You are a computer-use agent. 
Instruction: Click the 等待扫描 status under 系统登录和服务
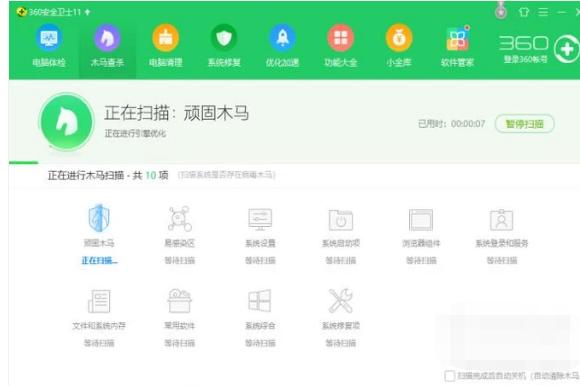(502, 261)
